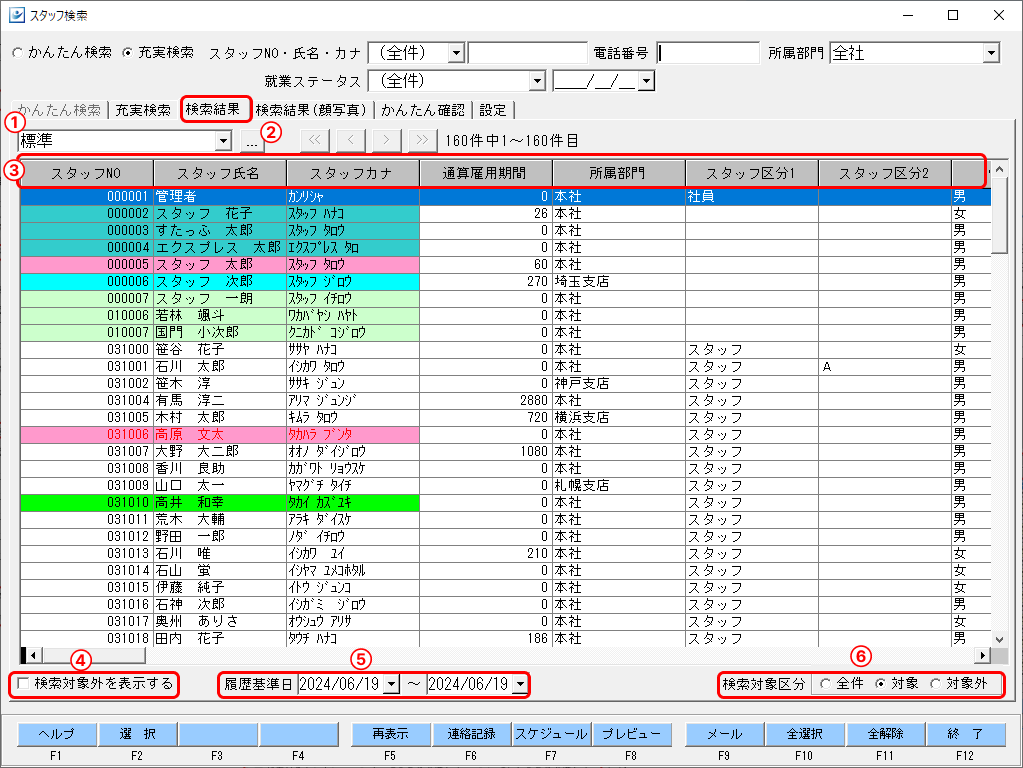Switch to the 設定 tab

pos(493,110)
